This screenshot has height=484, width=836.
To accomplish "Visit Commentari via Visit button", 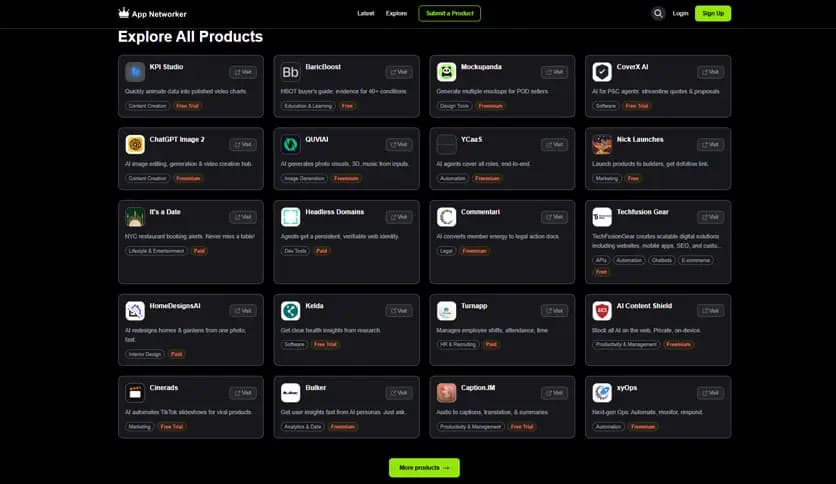I will [x=554, y=217].
